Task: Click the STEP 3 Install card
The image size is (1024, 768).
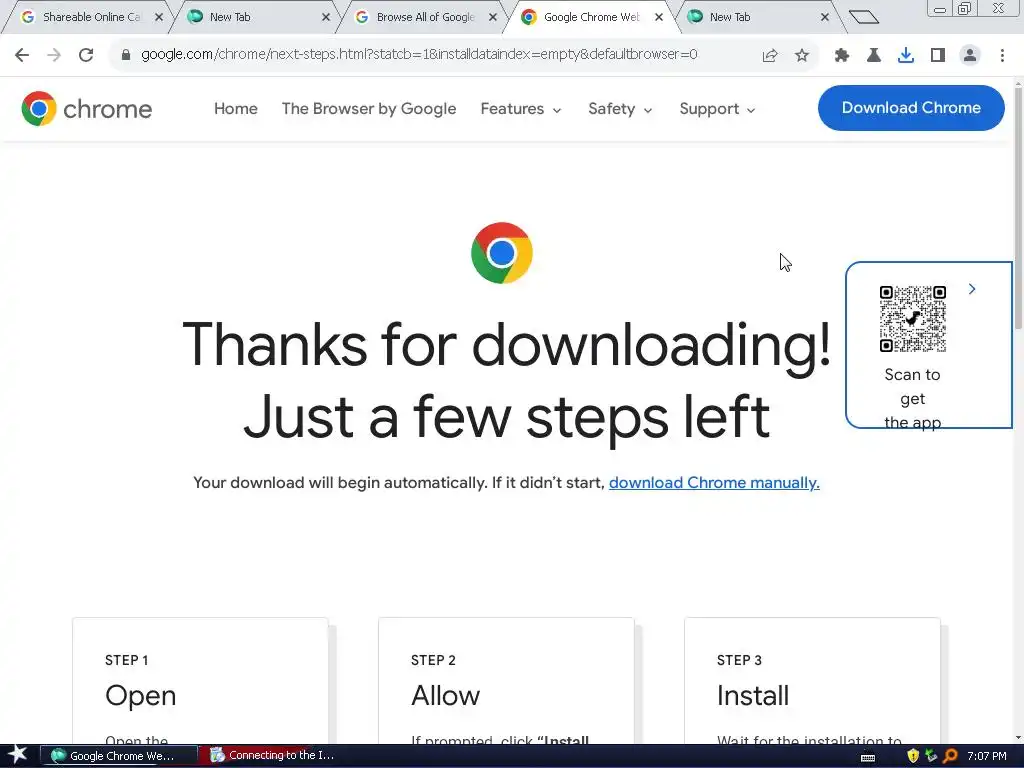Action: [812, 680]
